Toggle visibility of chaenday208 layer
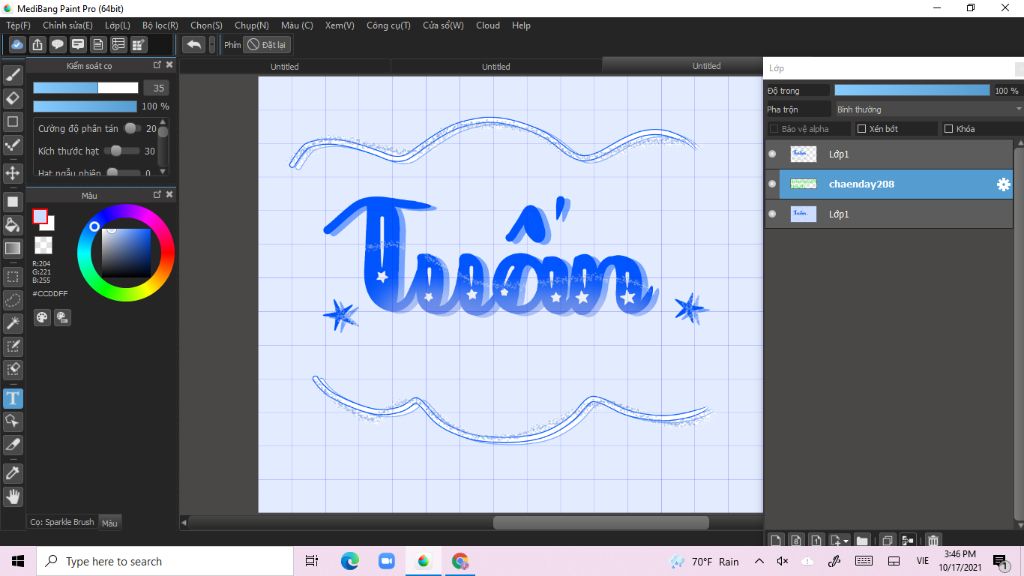Image resolution: width=1024 pixels, height=576 pixels. tap(772, 184)
